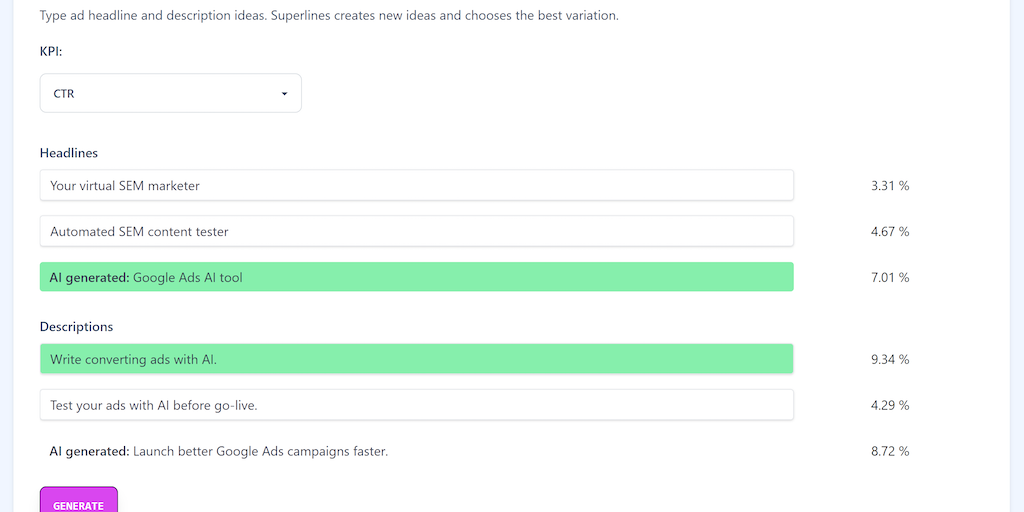1024x512 pixels.
Task: Click the caret arrow in the KPI selector
Action: click(284, 94)
